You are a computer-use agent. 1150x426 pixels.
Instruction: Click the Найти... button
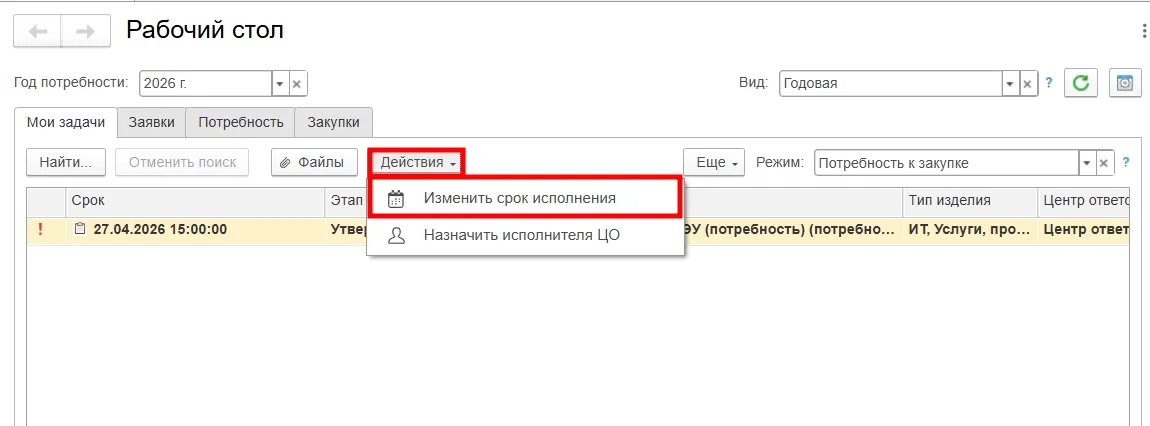point(66,163)
